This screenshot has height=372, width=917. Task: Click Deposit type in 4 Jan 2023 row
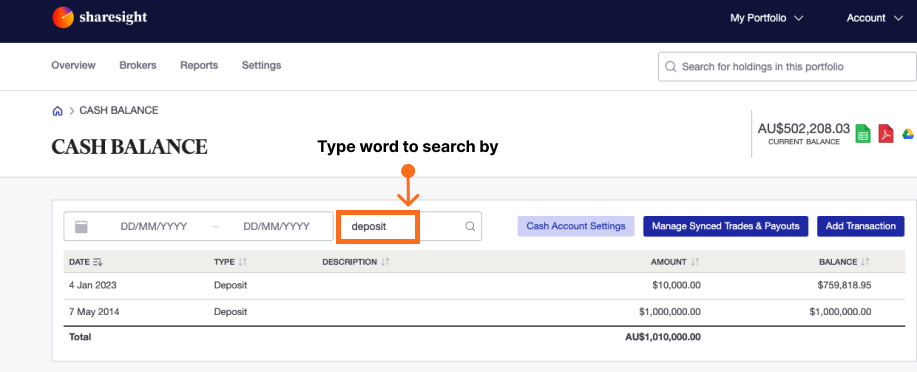click(230, 285)
